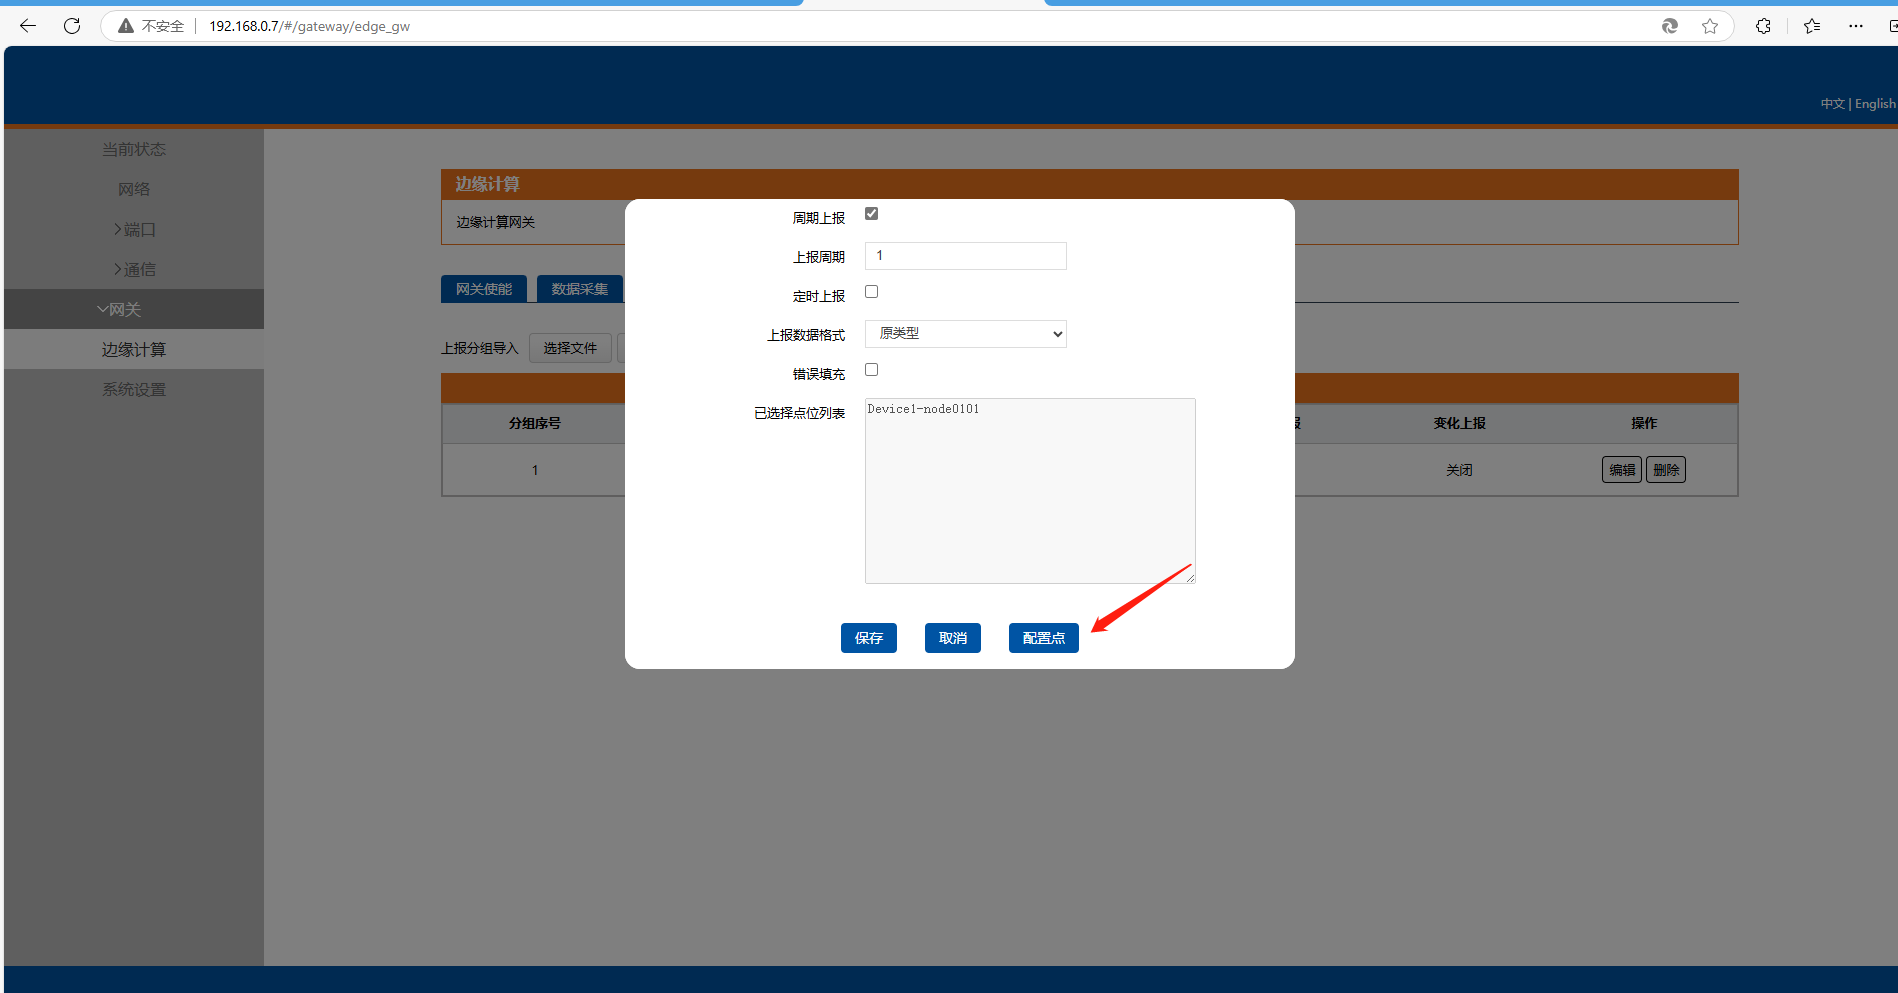Click the 分组序号 column header
Screen dimensions: 1898x993
pyautogui.click(x=535, y=423)
